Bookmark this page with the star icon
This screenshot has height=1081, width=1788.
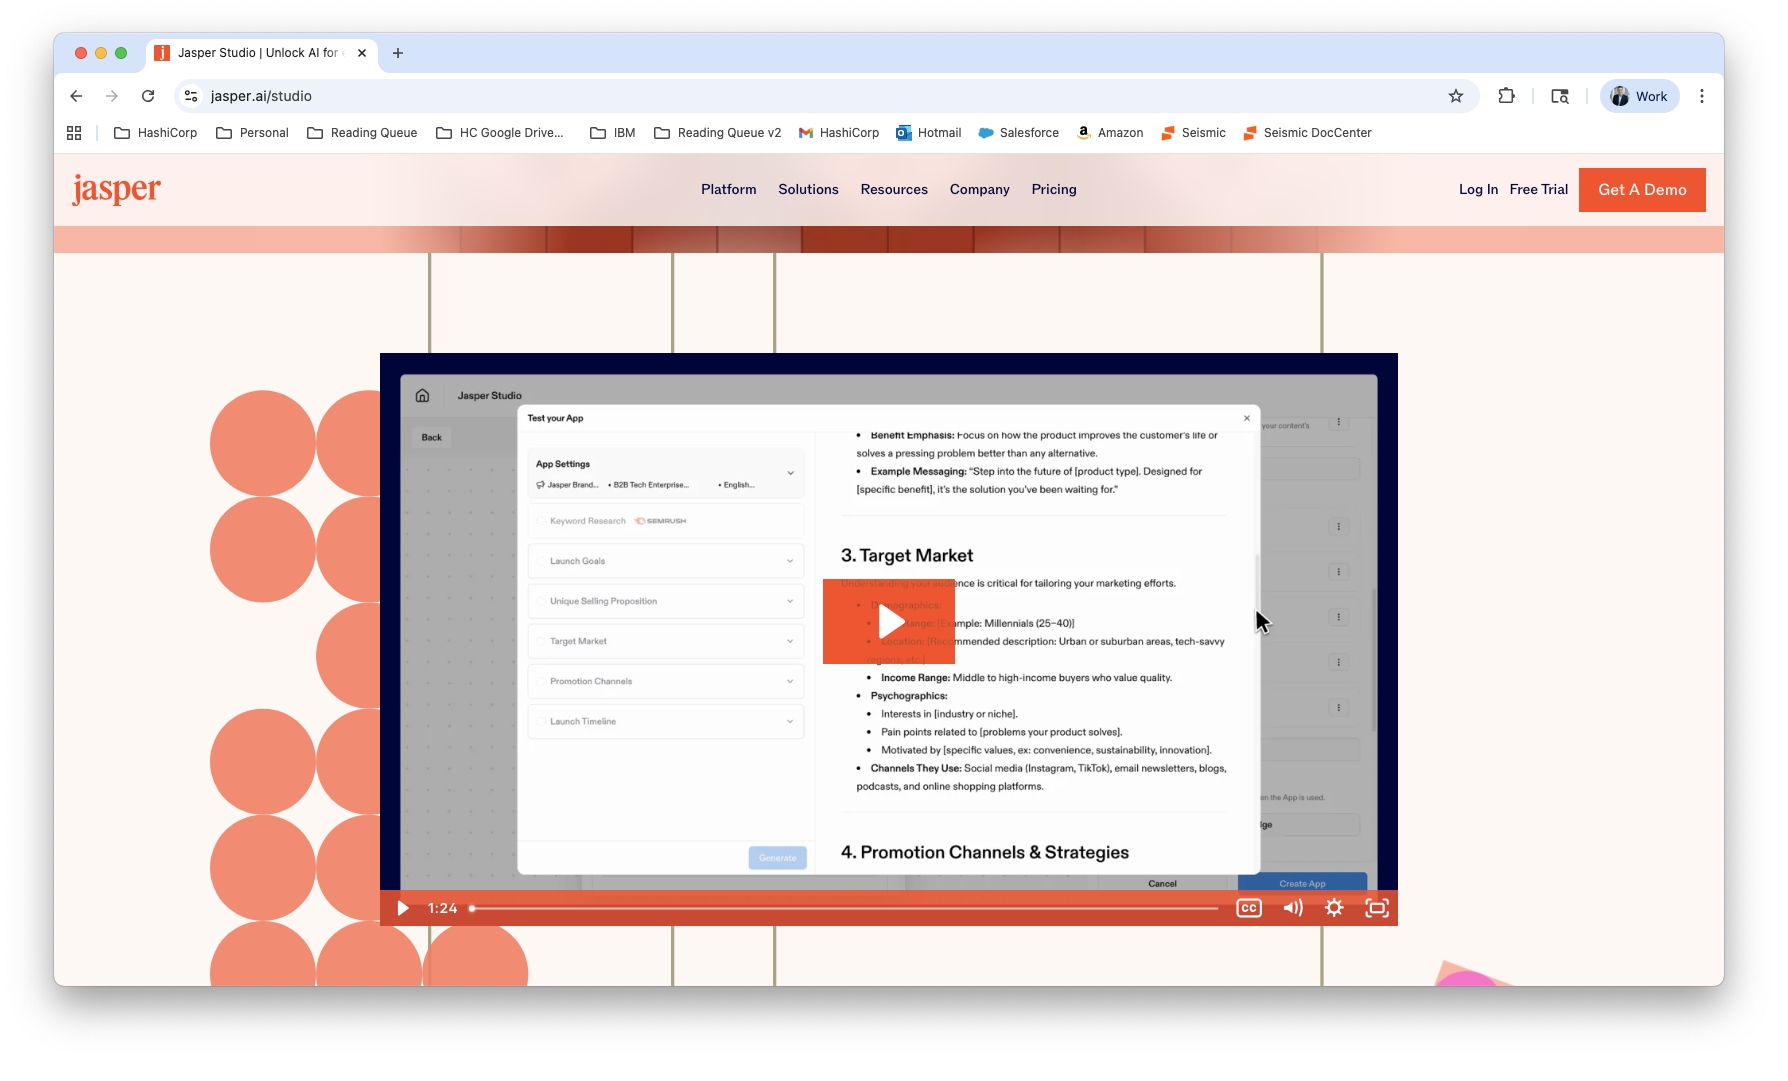tap(1456, 96)
